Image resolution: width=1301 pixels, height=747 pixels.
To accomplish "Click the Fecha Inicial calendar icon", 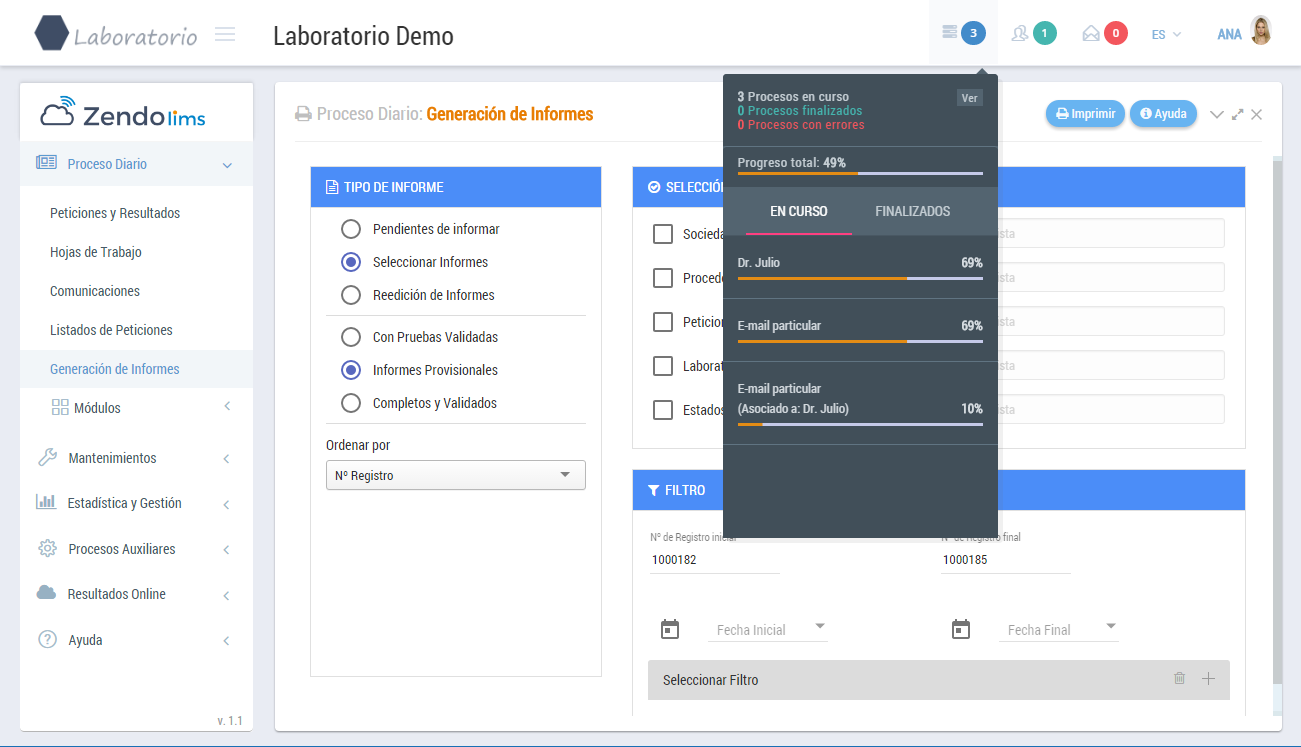I will click(670, 629).
